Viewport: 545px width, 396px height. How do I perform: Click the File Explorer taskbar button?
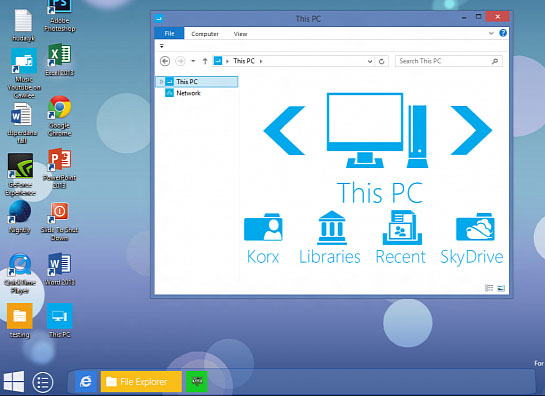141,382
